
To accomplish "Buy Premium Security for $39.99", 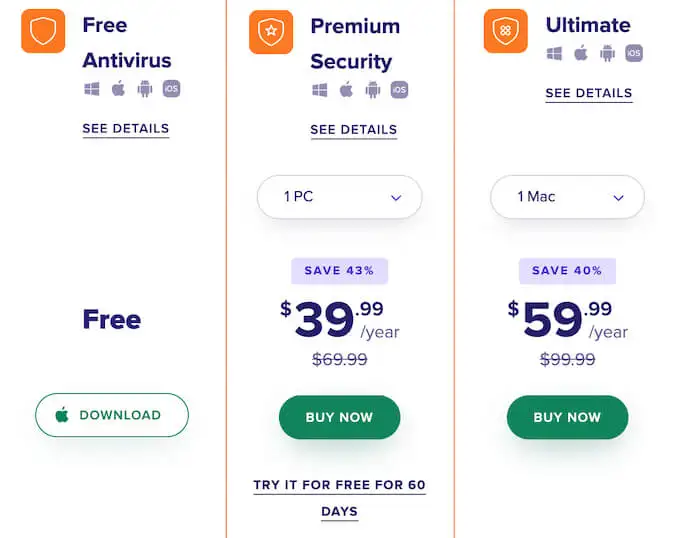I will pos(340,417).
